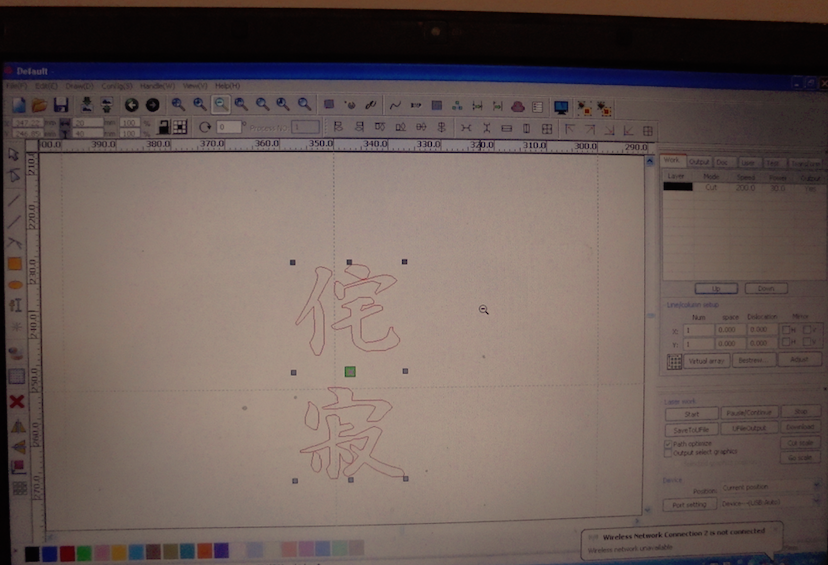Select the mirror vertical triangle tool
The height and width of the screenshot is (565, 828).
click(x=19, y=447)
